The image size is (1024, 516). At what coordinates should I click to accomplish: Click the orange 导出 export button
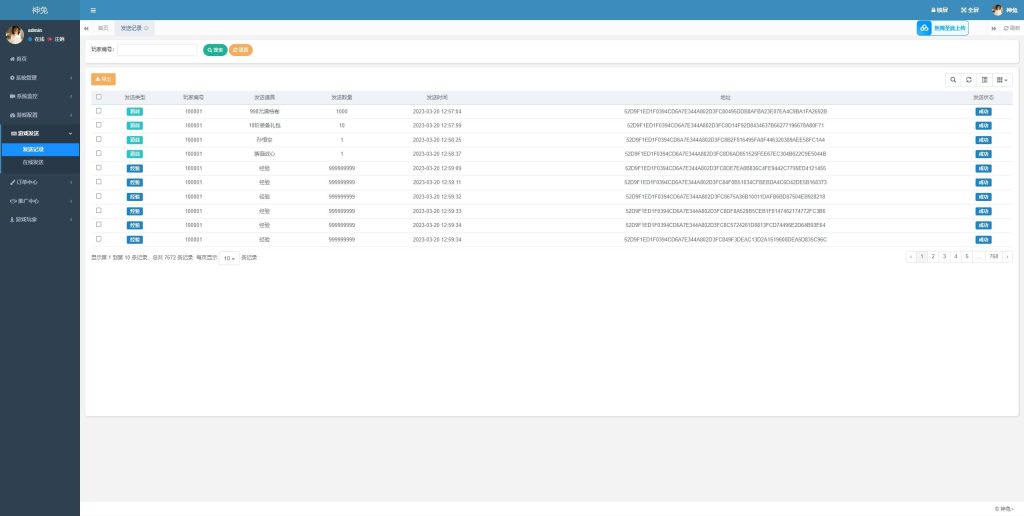103,79
